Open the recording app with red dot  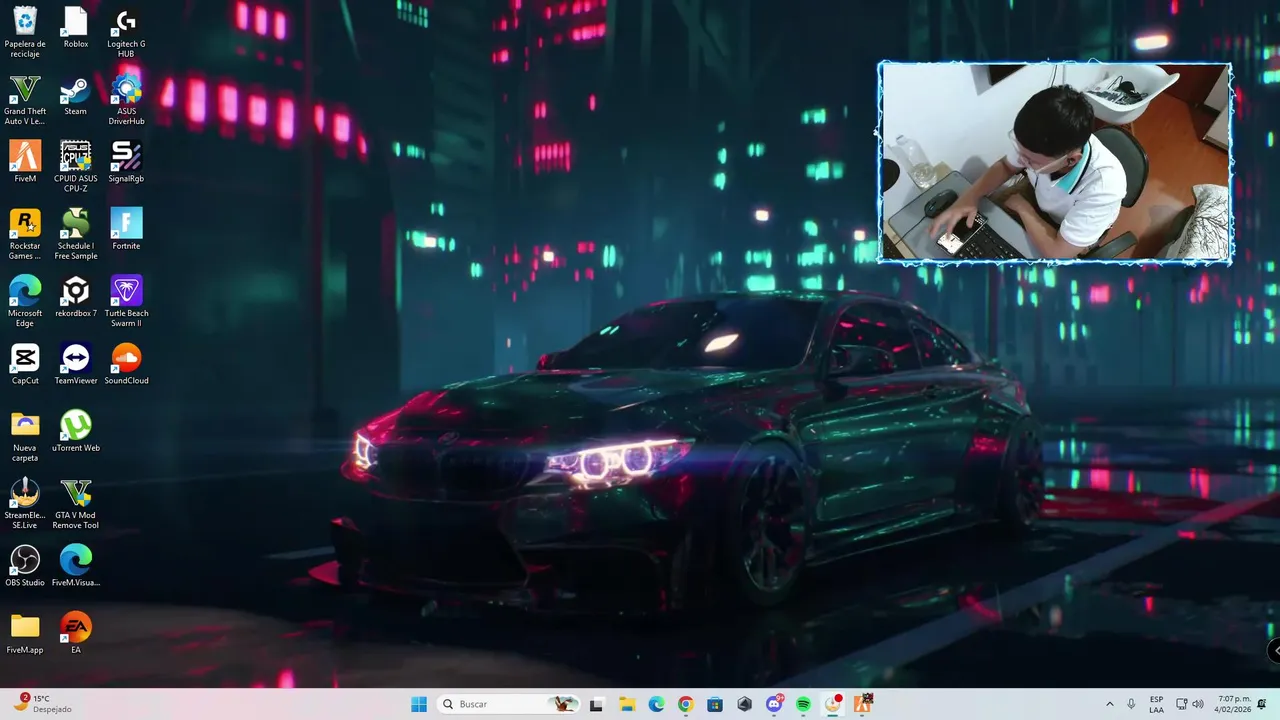[833, 704]
